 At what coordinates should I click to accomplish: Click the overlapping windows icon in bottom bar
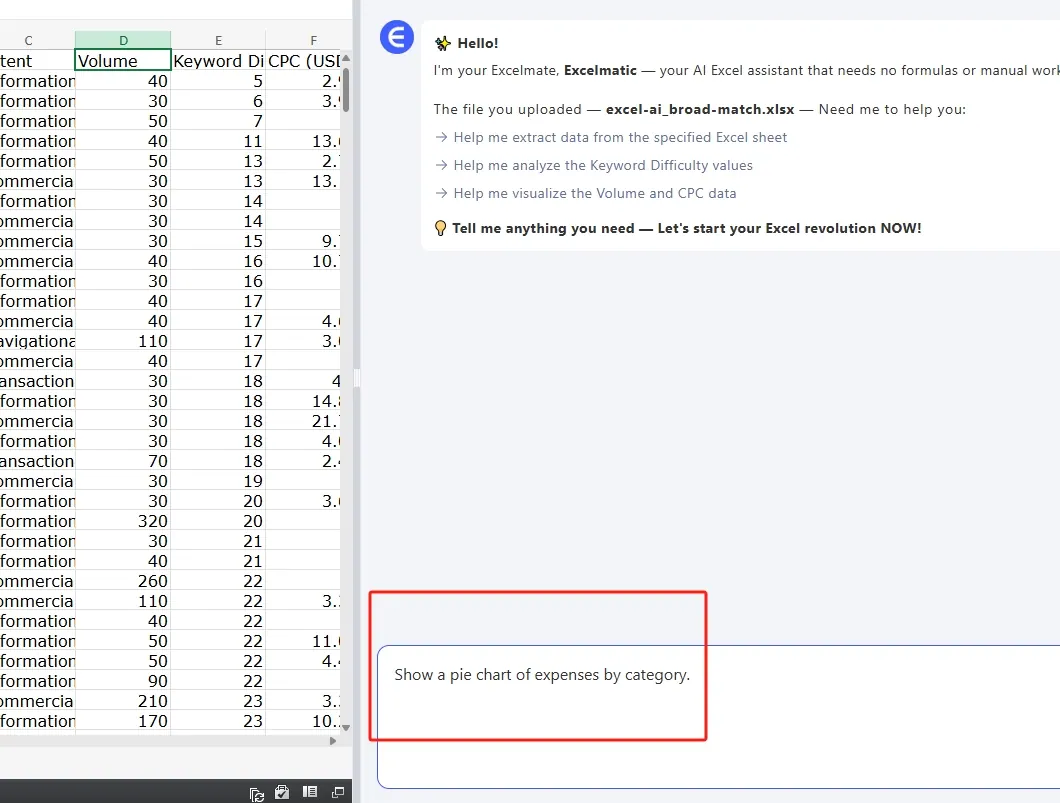pos(337,792)
